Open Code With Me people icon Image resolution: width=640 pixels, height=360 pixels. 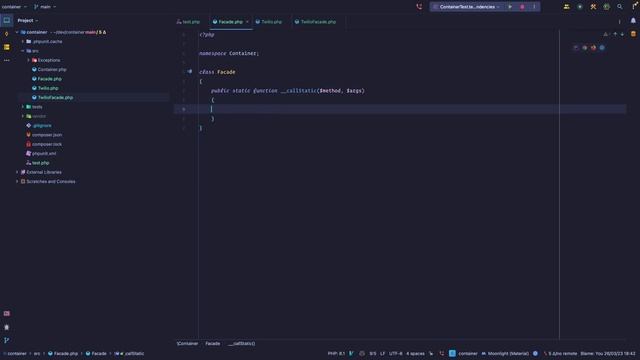567,7
